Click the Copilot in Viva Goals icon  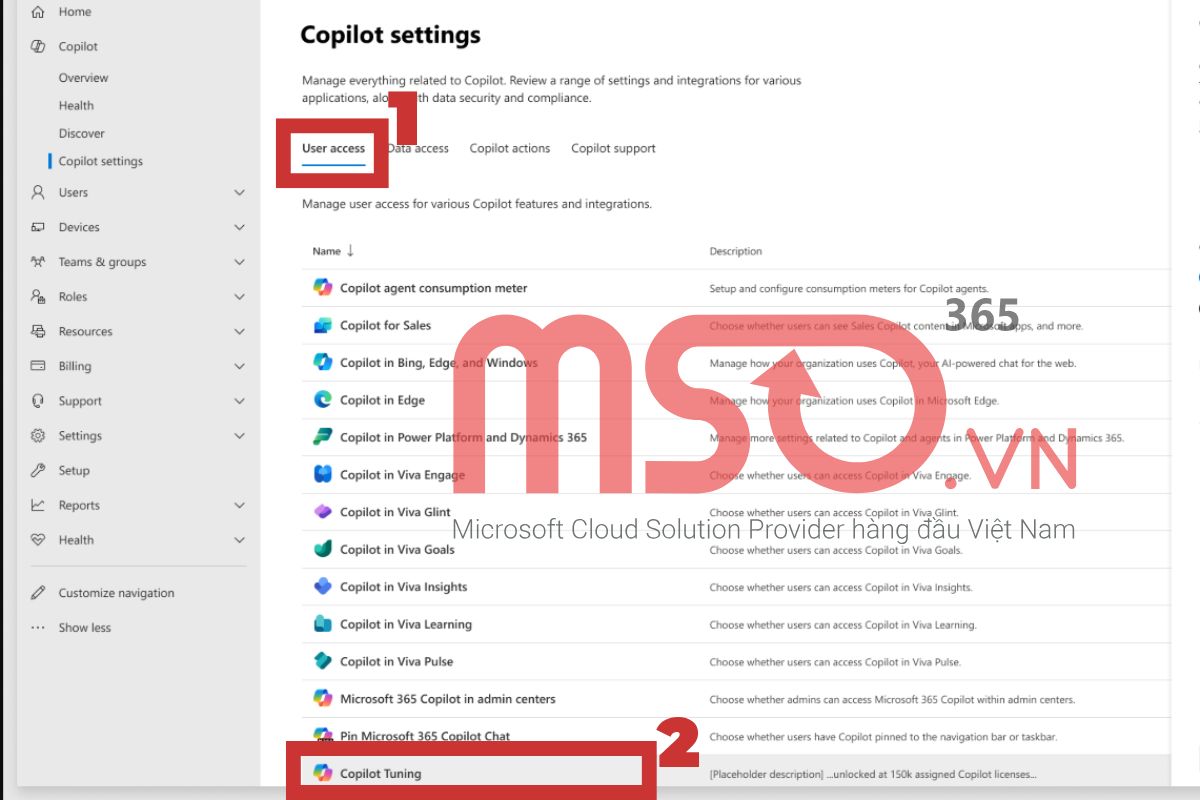tap(322, 549)
